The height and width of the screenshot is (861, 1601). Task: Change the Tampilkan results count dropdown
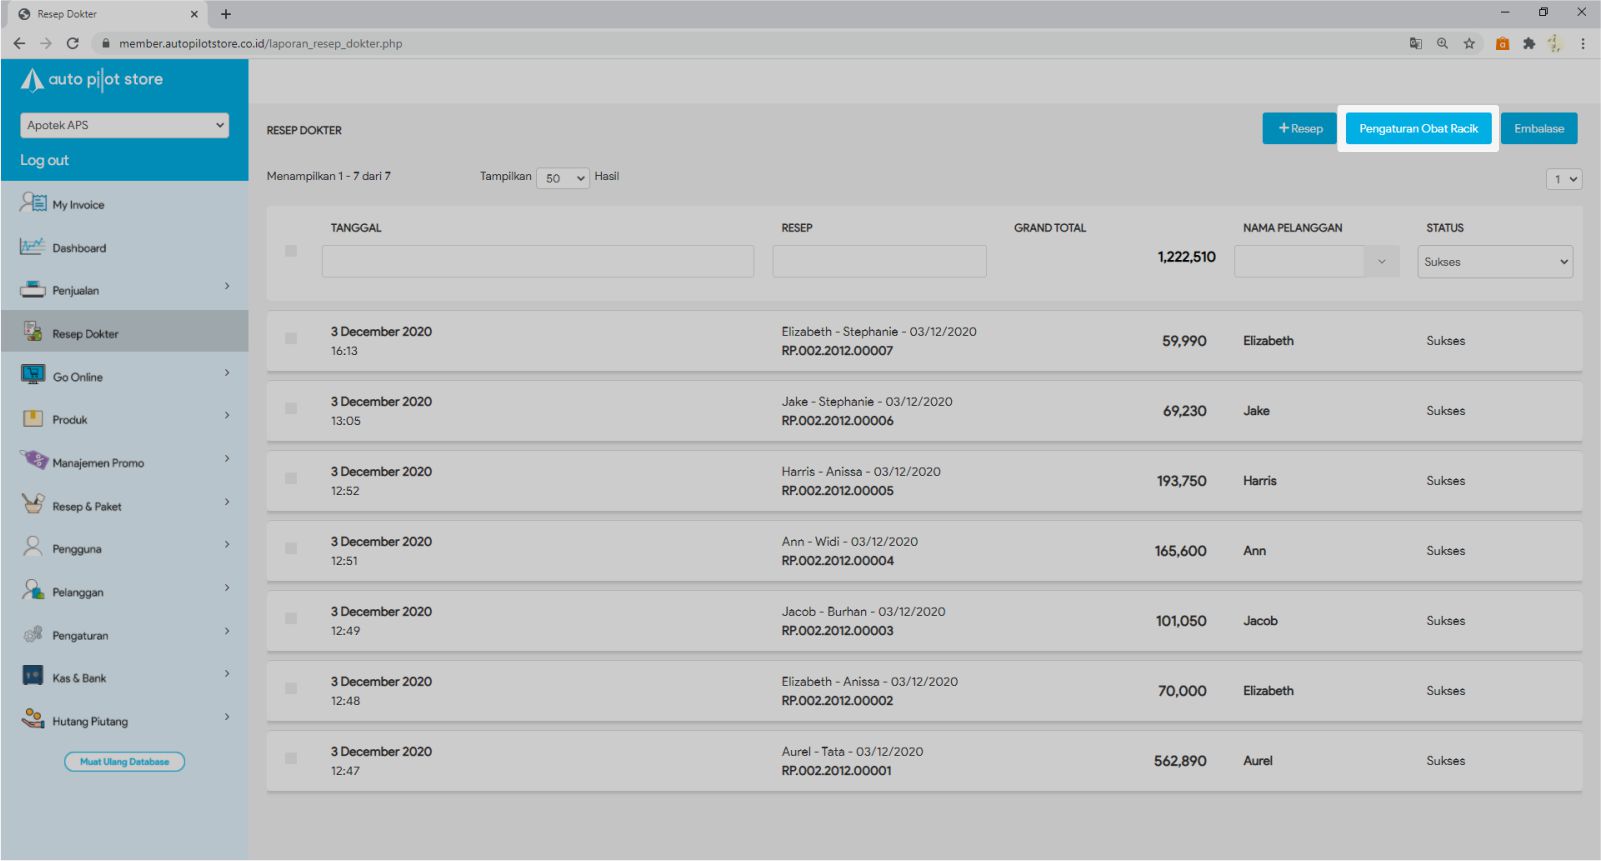pos(563,178)
